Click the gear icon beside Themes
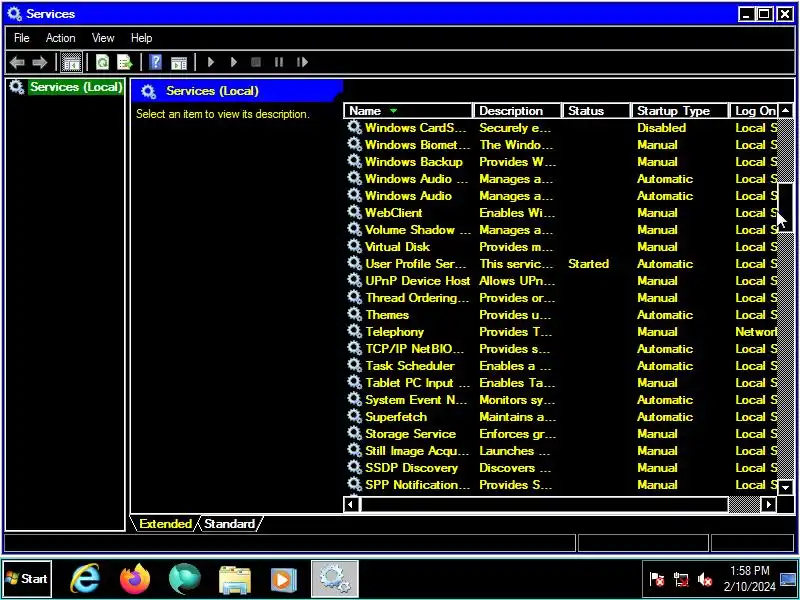Screen dimensions: 800x600 tap(354, 314)
